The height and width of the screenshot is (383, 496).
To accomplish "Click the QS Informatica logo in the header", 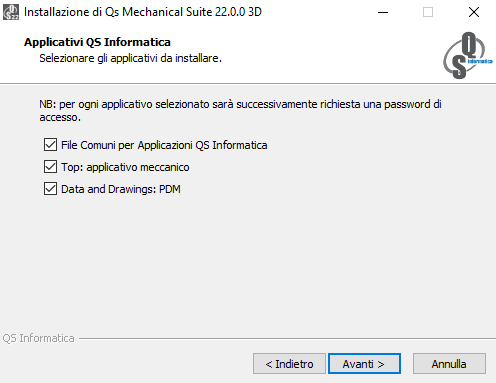I will (468, 55).
